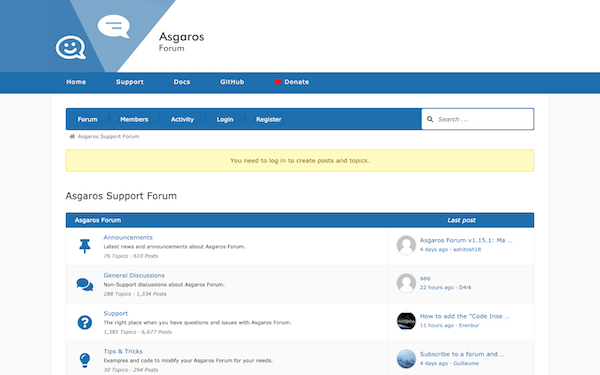Click the question mark icon for Support
The image size is (600, 375).
click(85, 322)
